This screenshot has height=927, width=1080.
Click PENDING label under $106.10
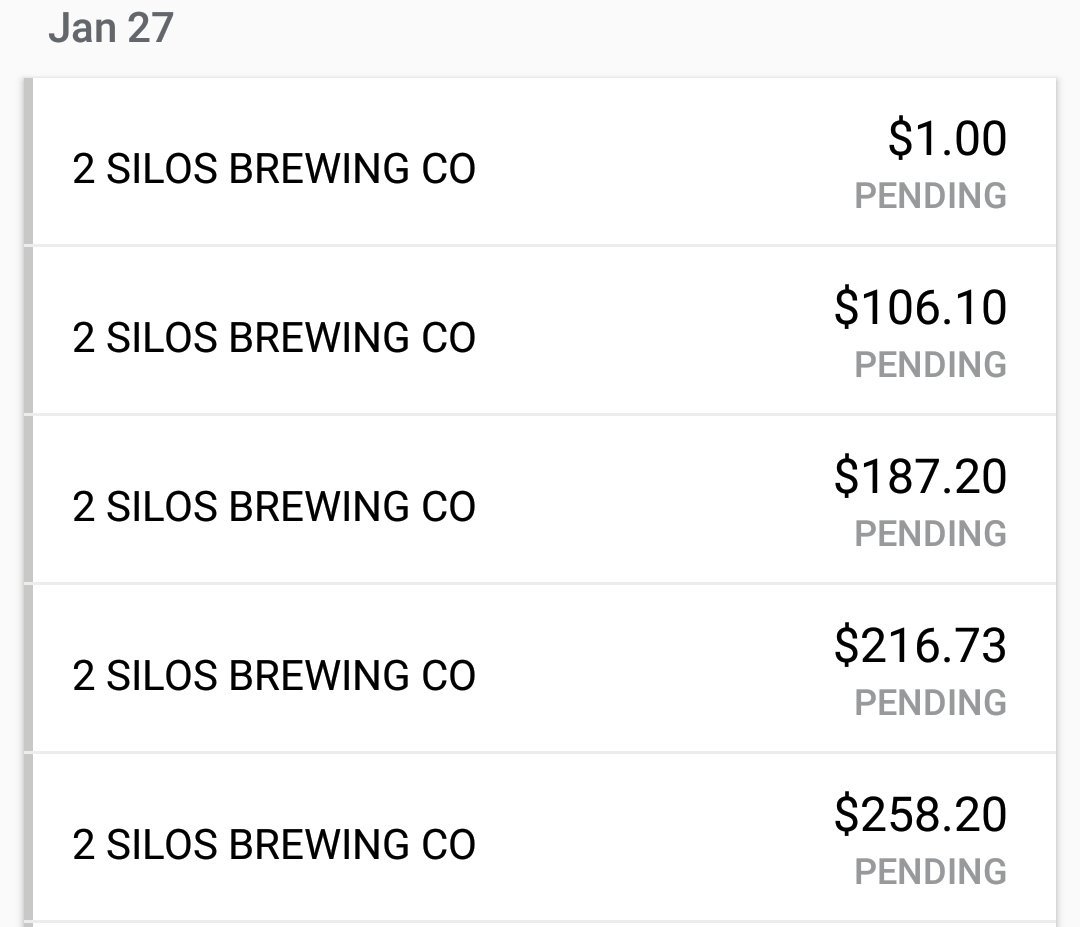tap(930, 365)
